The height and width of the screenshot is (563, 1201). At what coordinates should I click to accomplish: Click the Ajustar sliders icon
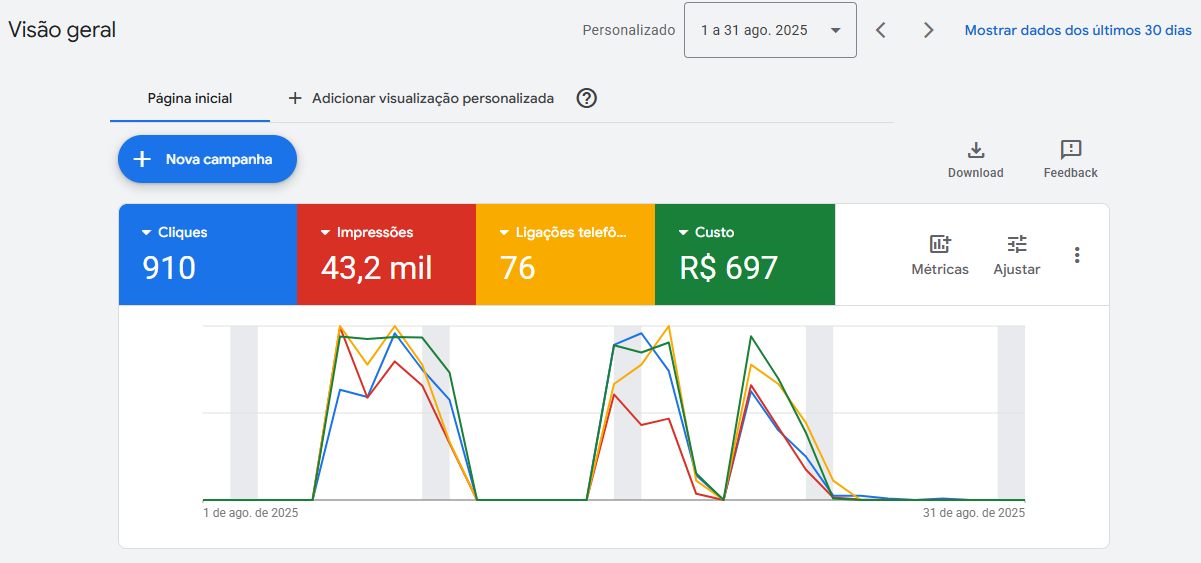click(1017, 244)
